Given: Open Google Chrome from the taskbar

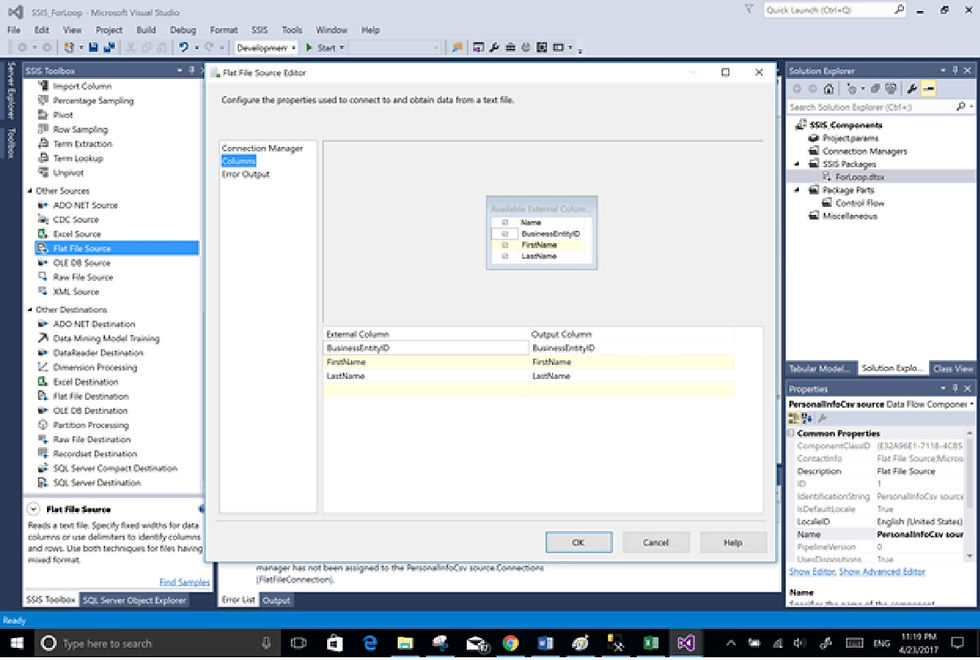Looking at the screenshot, I should pos(511,643).
